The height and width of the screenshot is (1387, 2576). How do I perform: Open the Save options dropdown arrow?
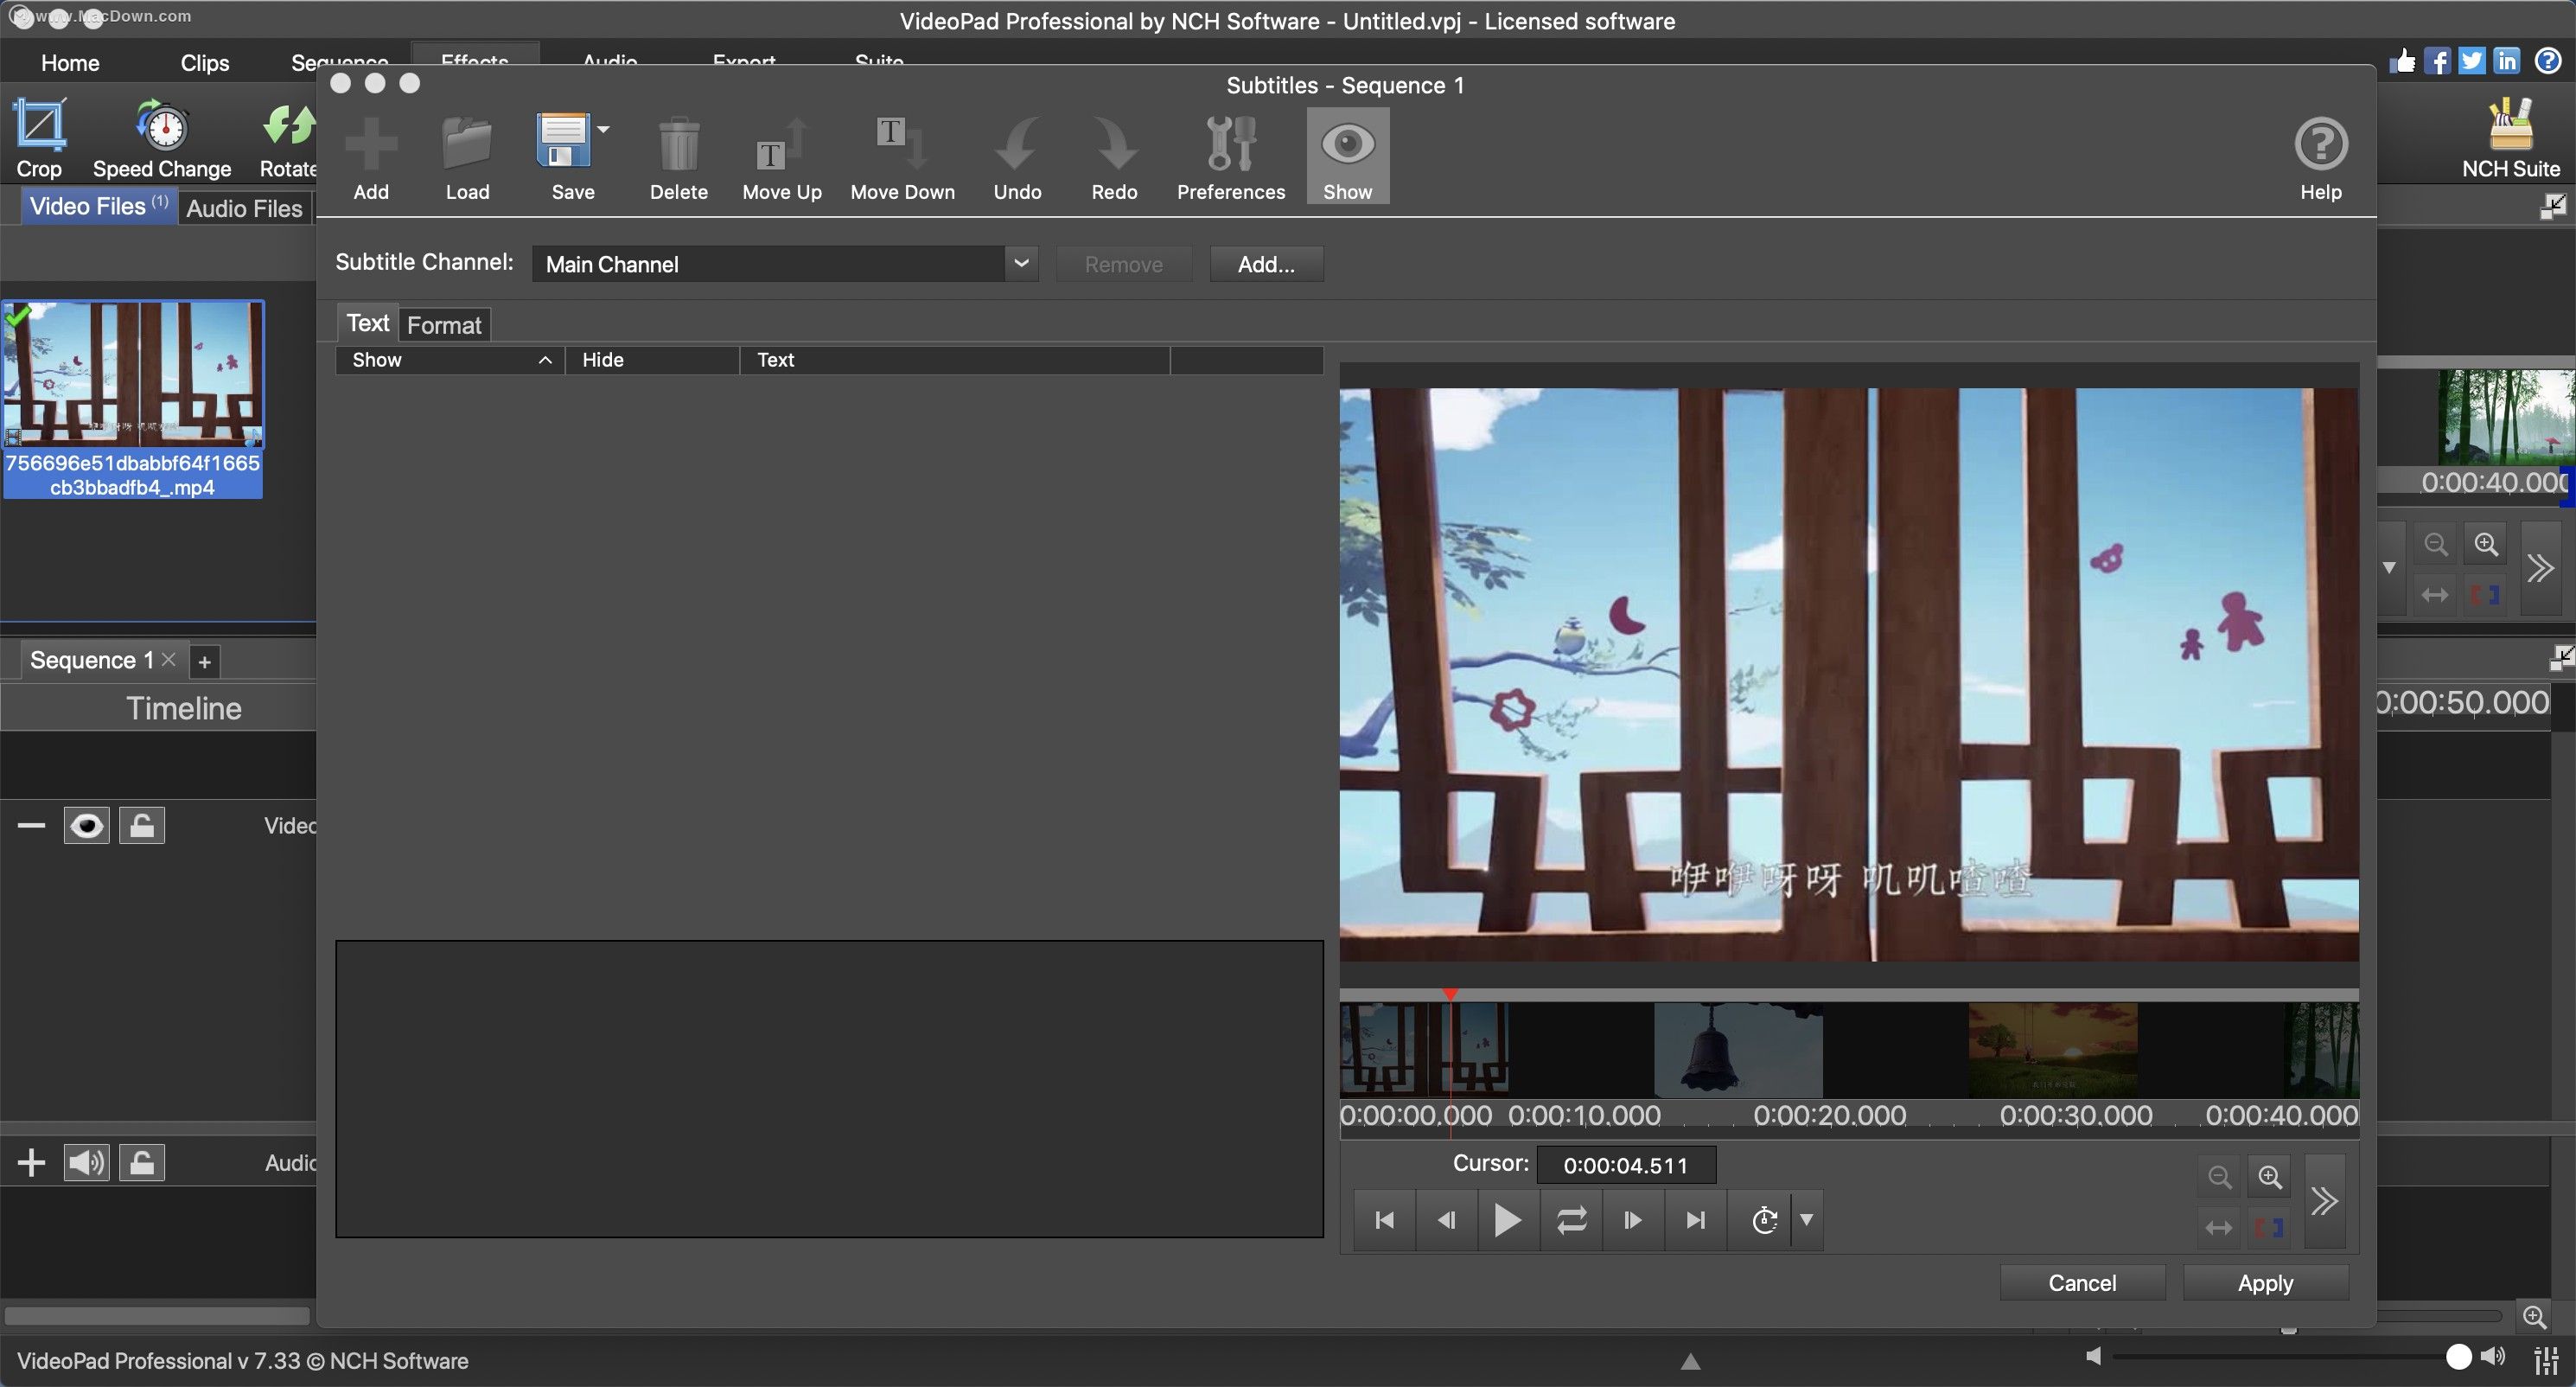point(603,129)
